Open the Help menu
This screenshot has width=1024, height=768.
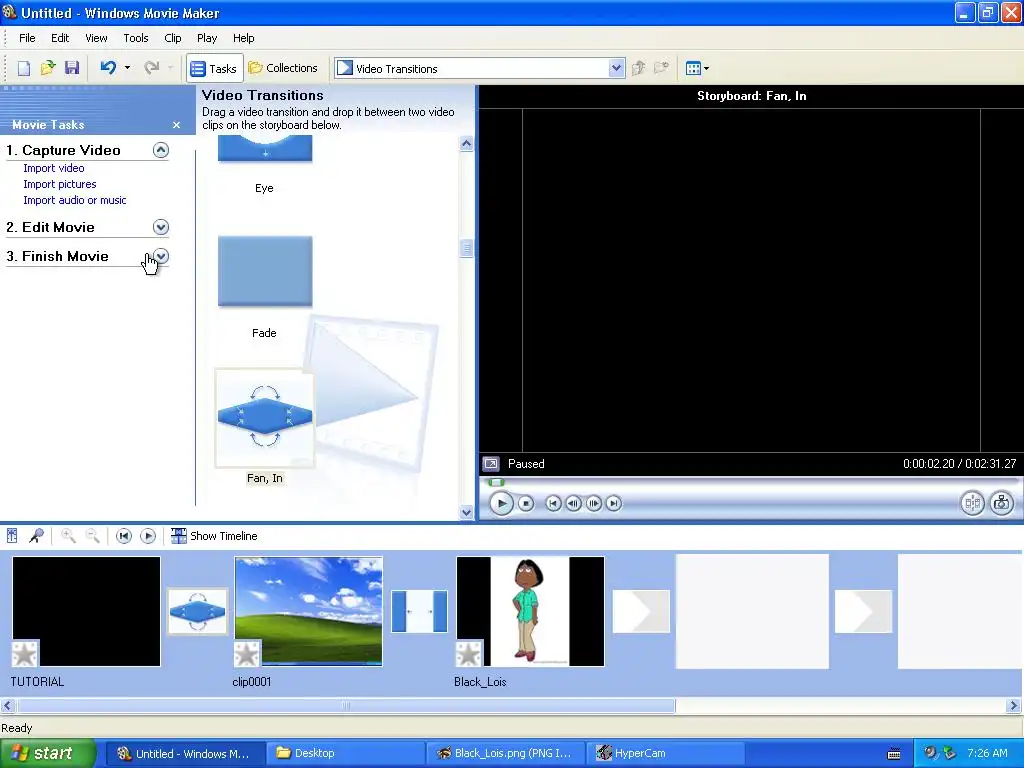(244, 38)
